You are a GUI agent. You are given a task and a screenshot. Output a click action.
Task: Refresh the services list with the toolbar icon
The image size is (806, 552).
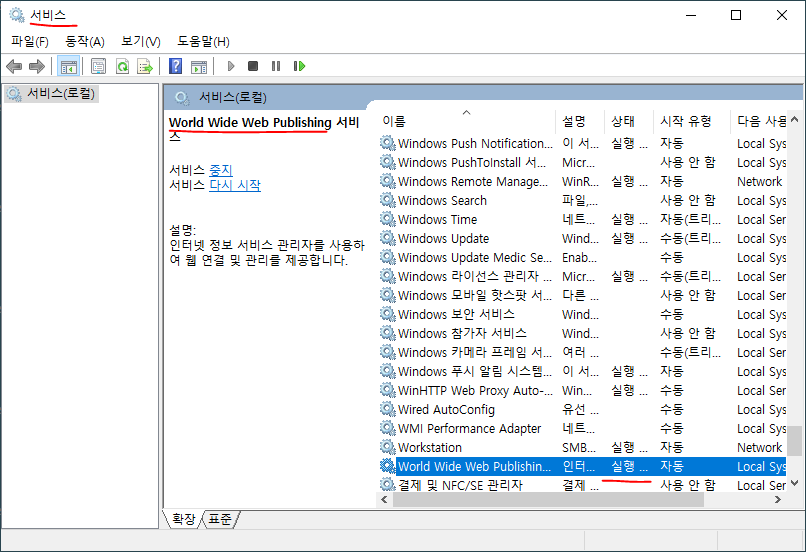pyautogui.click(x=122, y=66)
